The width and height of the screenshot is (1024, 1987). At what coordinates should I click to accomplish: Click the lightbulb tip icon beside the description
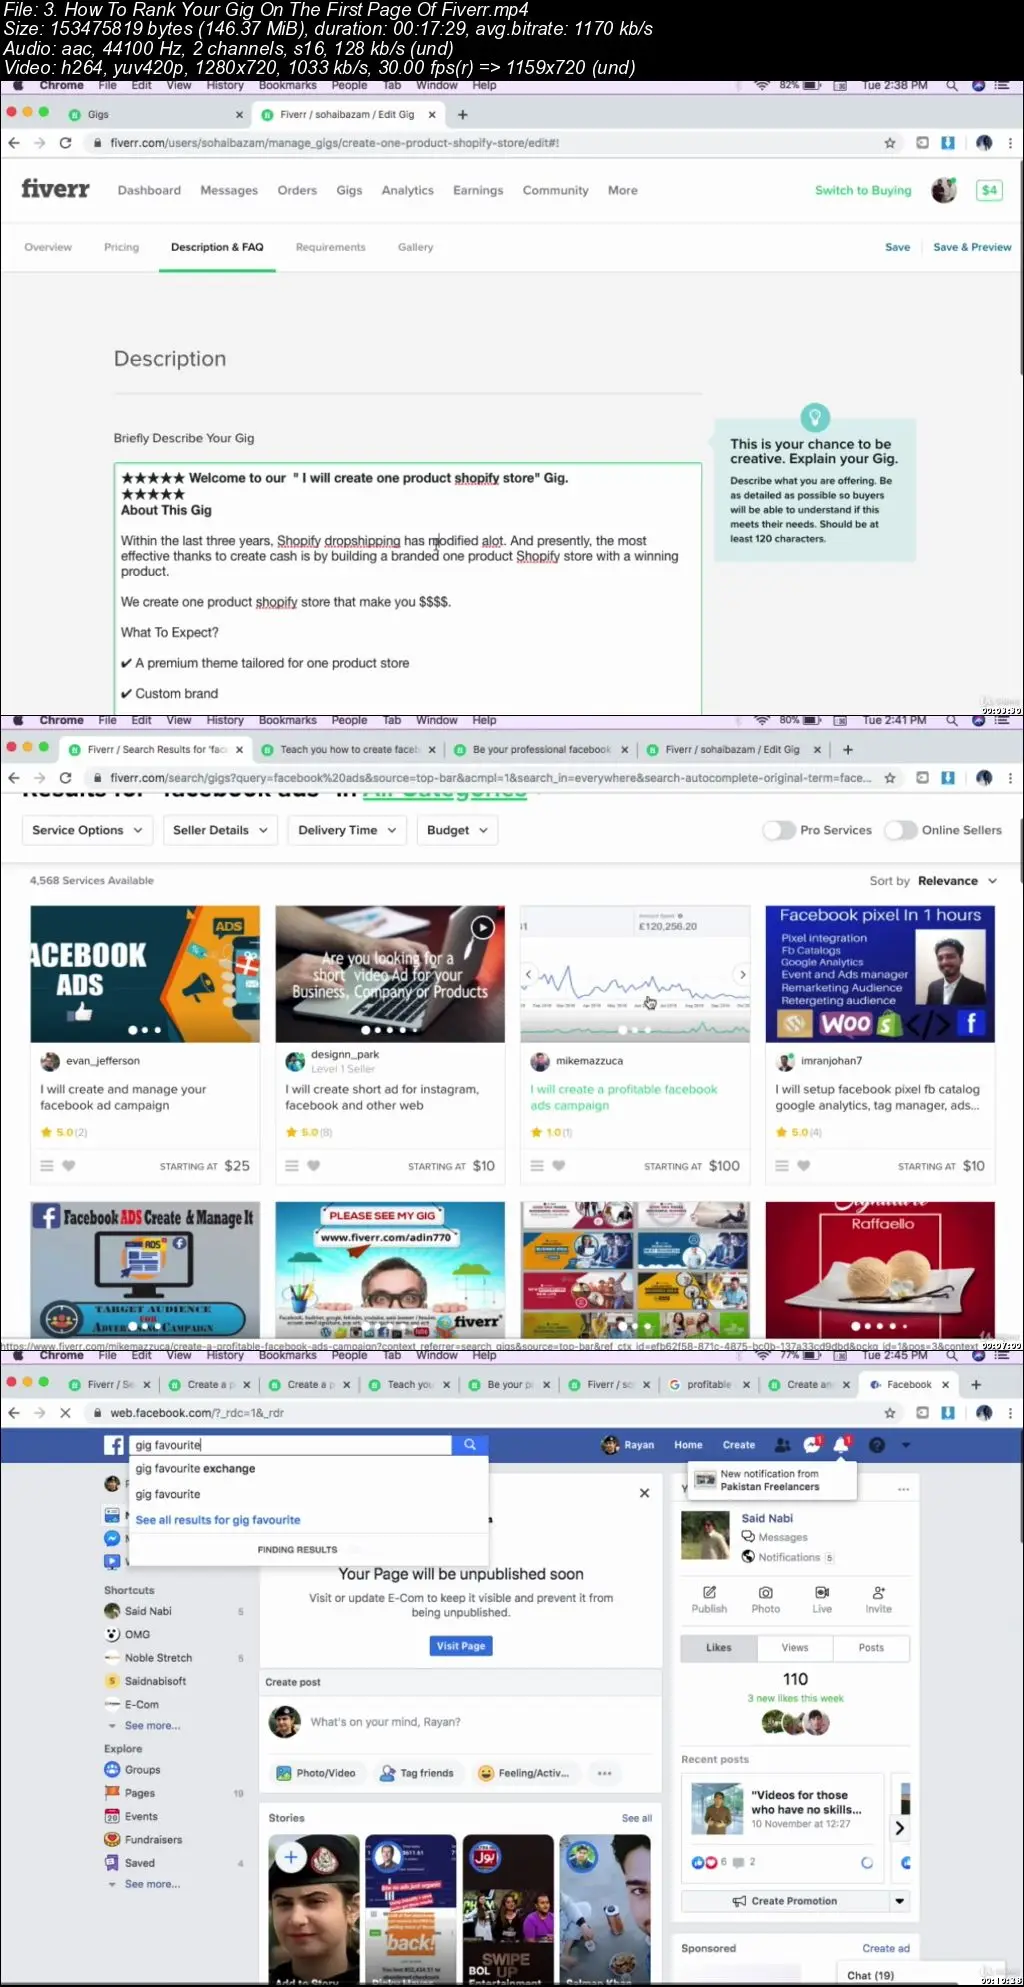pyautogui.click(x=815, y=416)
